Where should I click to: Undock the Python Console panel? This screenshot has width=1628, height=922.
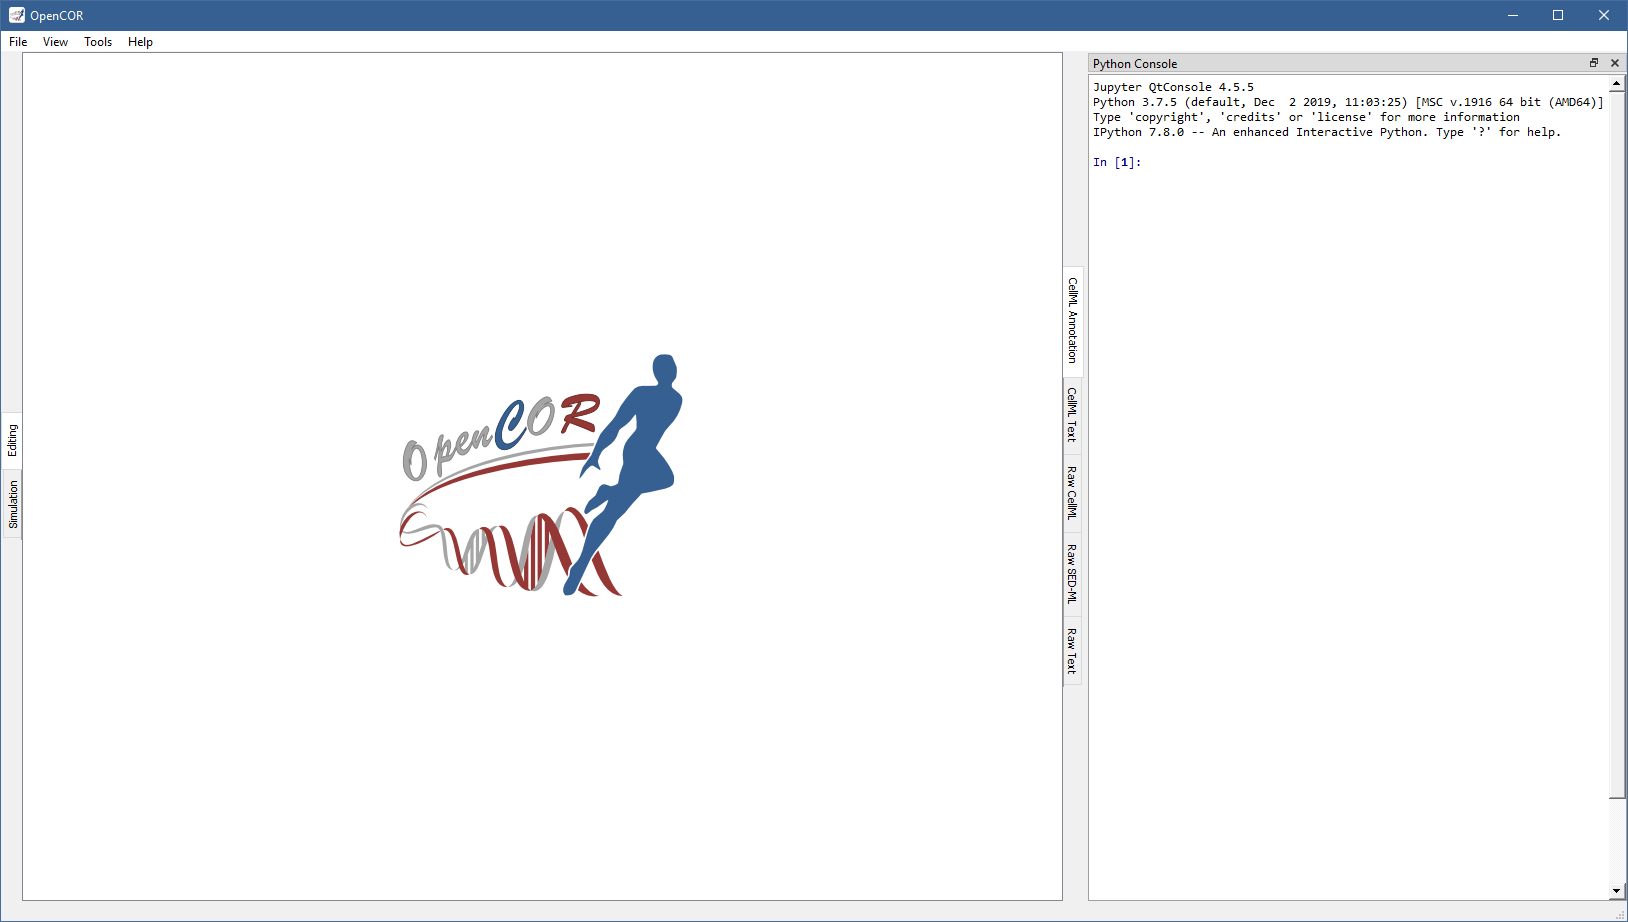pos(1594,63)
